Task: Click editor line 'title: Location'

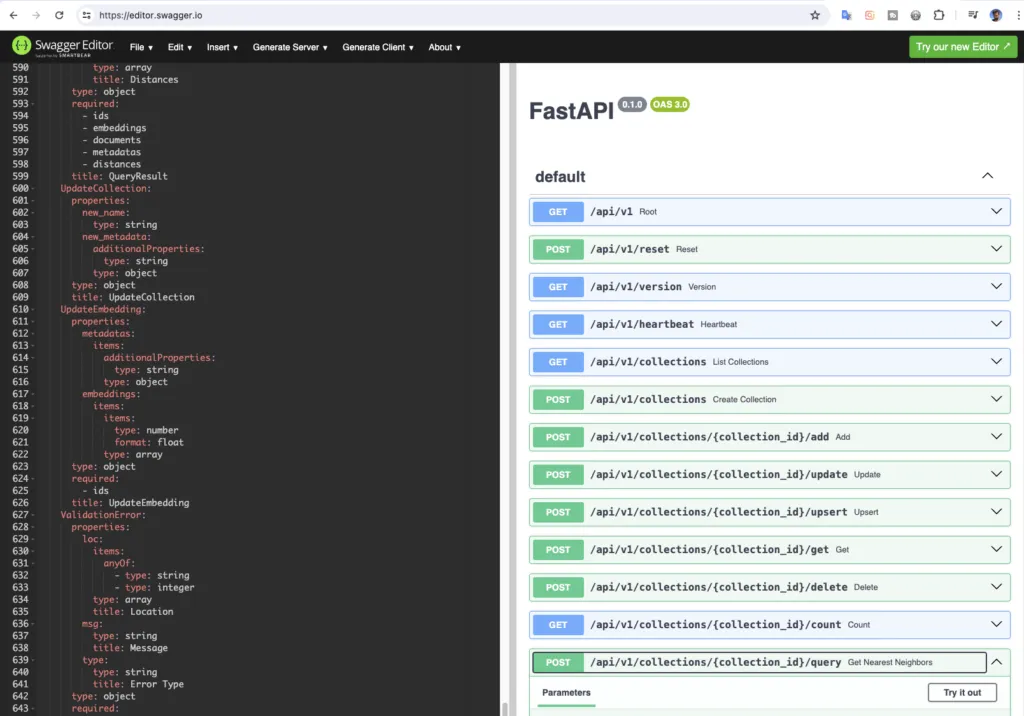Action: click(x=133, y=612)
